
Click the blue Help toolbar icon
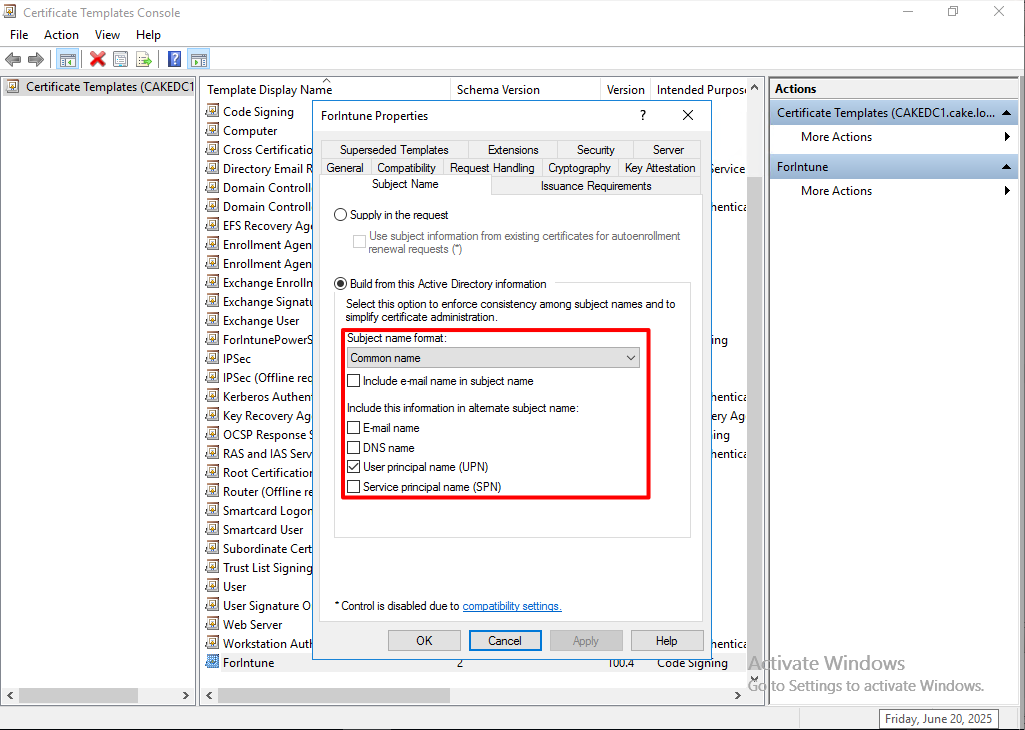click(x=174, y=59)
